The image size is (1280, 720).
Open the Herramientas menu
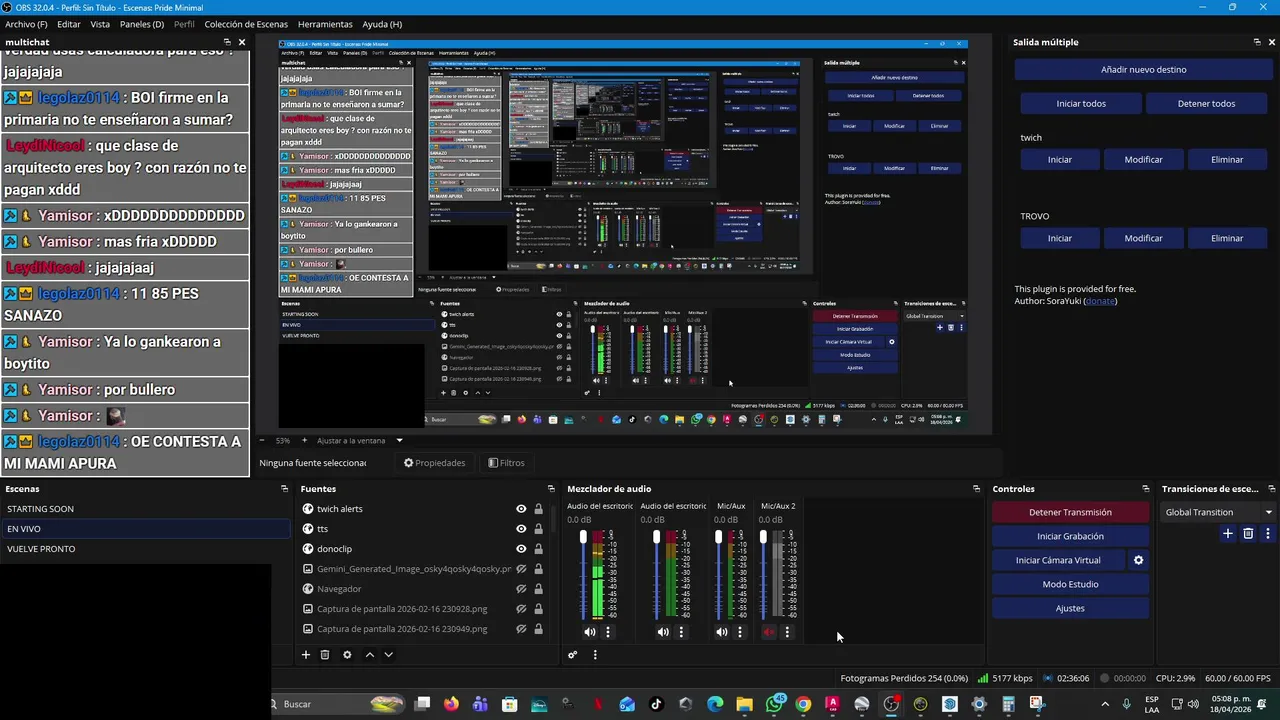[x=325, y=24]
